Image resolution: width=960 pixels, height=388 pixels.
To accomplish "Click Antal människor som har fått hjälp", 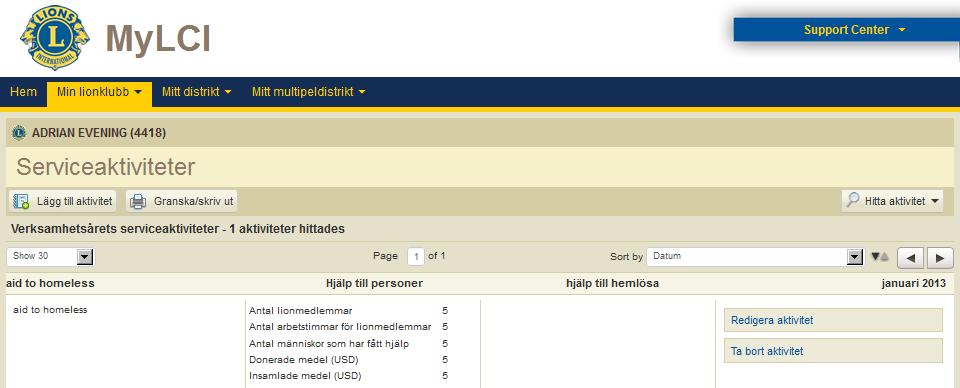I will pyautogui.click(x=348, y=343).
